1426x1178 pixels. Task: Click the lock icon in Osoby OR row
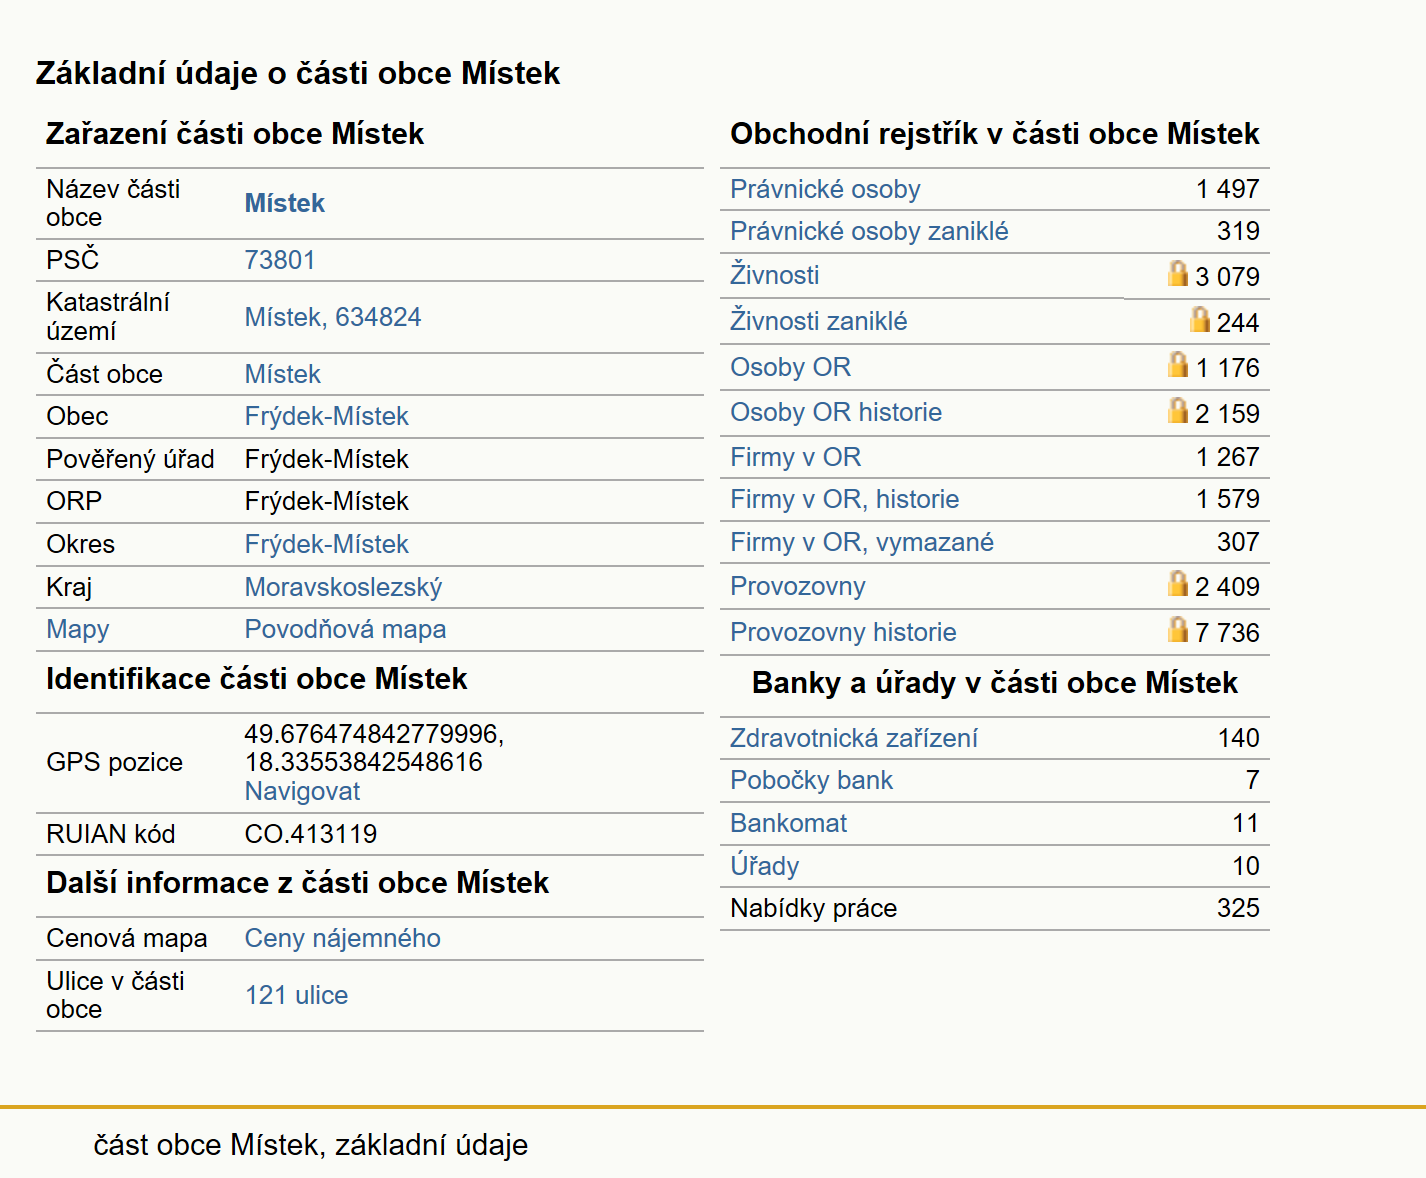click(x=1178, y=364)
